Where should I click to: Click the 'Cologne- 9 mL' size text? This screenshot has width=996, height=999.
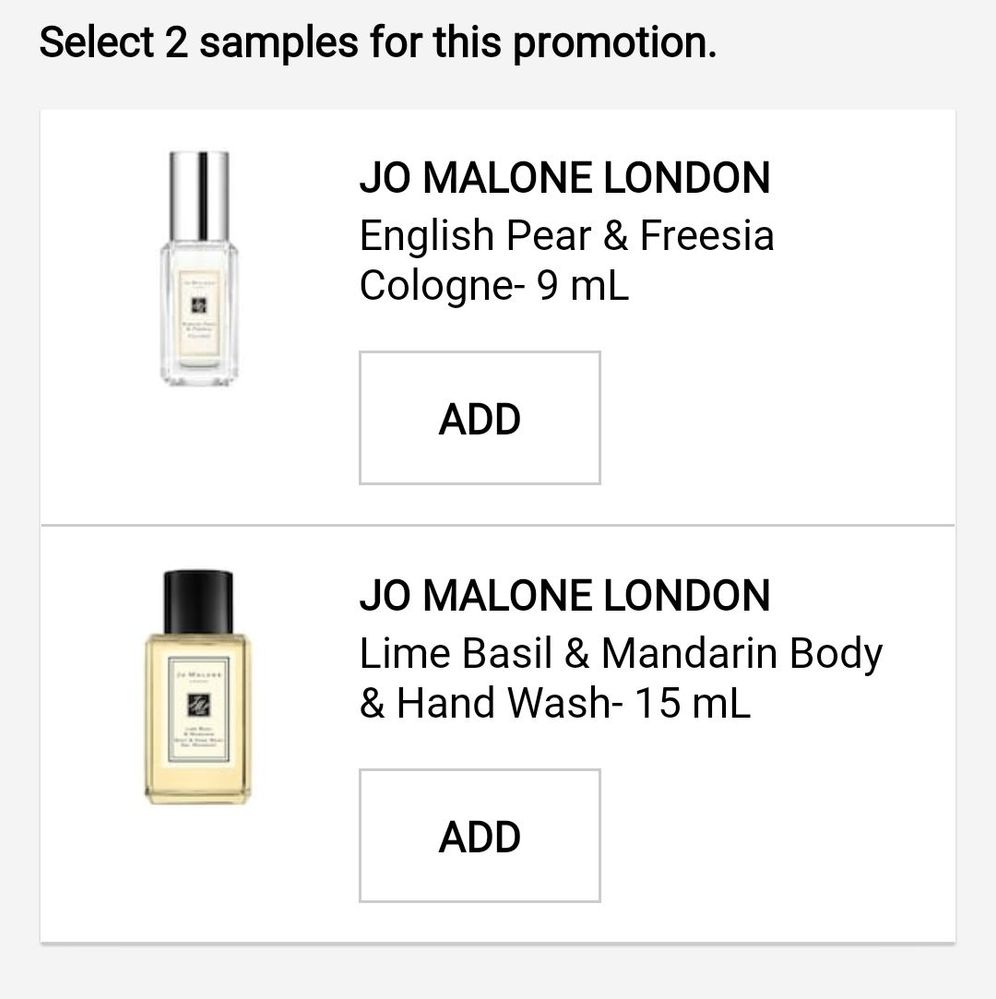[494, 286]
